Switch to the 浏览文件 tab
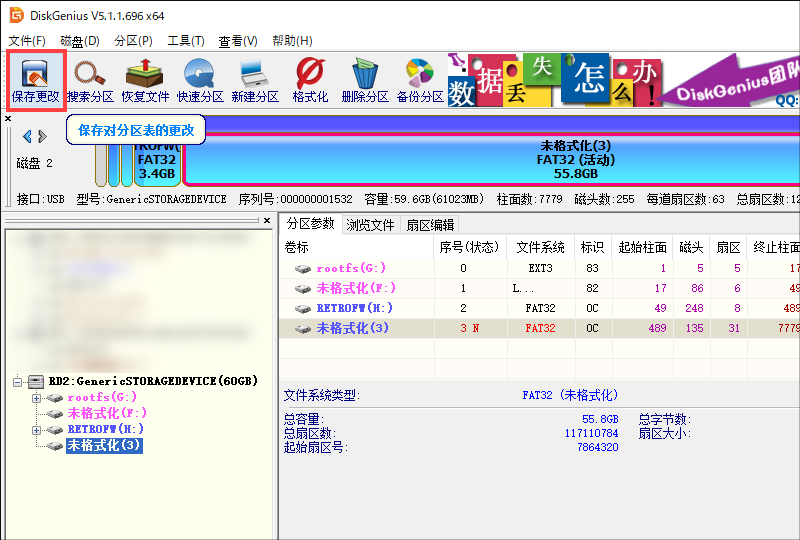 click(370, 225)
